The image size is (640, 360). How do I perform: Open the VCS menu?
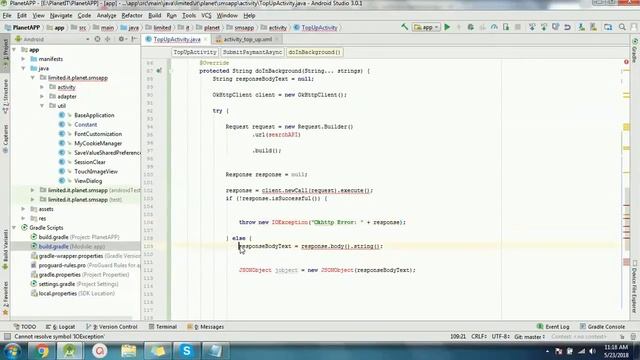206,16
